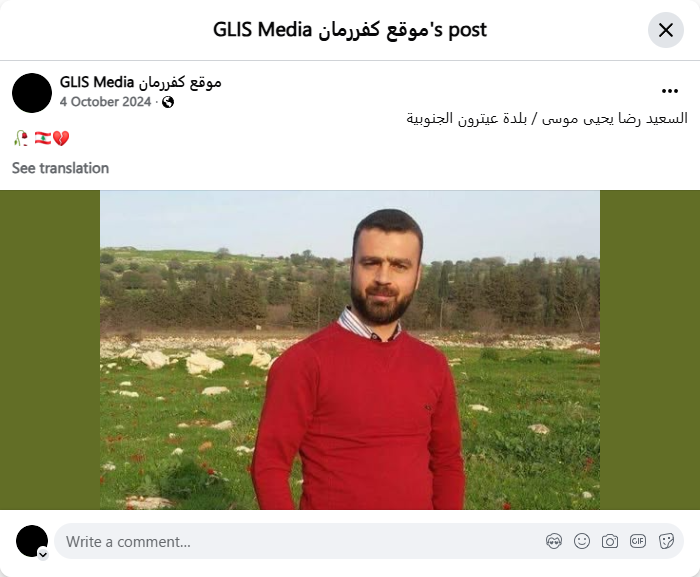Click the Arabic post caption text
This screenshot has width=700, height=577.
coord(547,119)
